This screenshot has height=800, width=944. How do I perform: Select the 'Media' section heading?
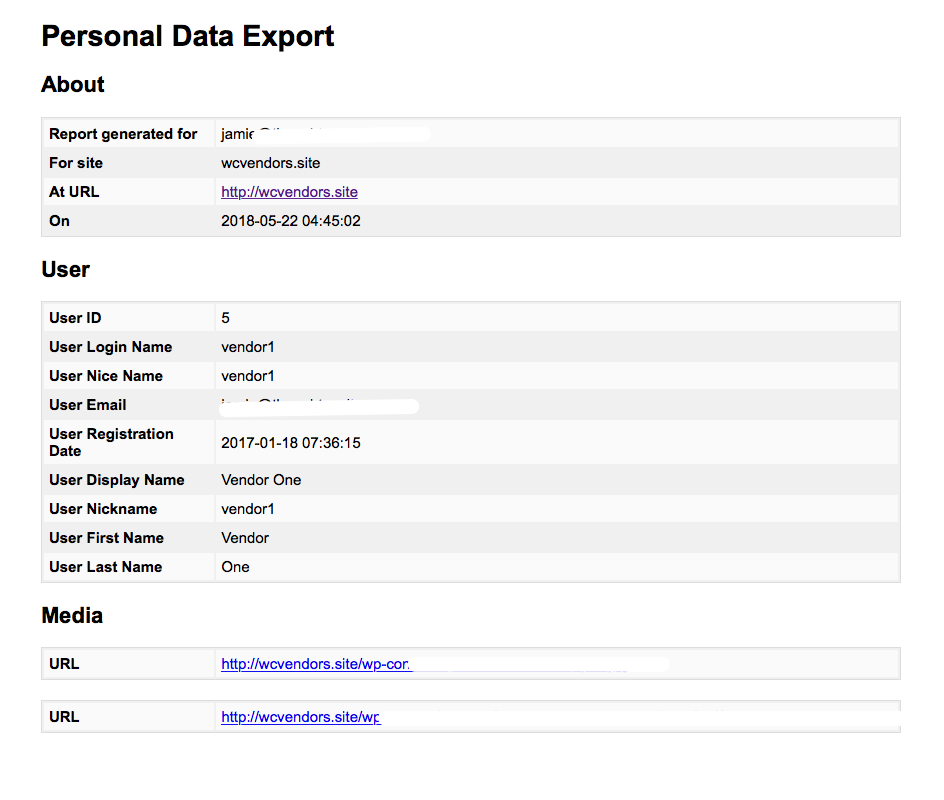72,615
